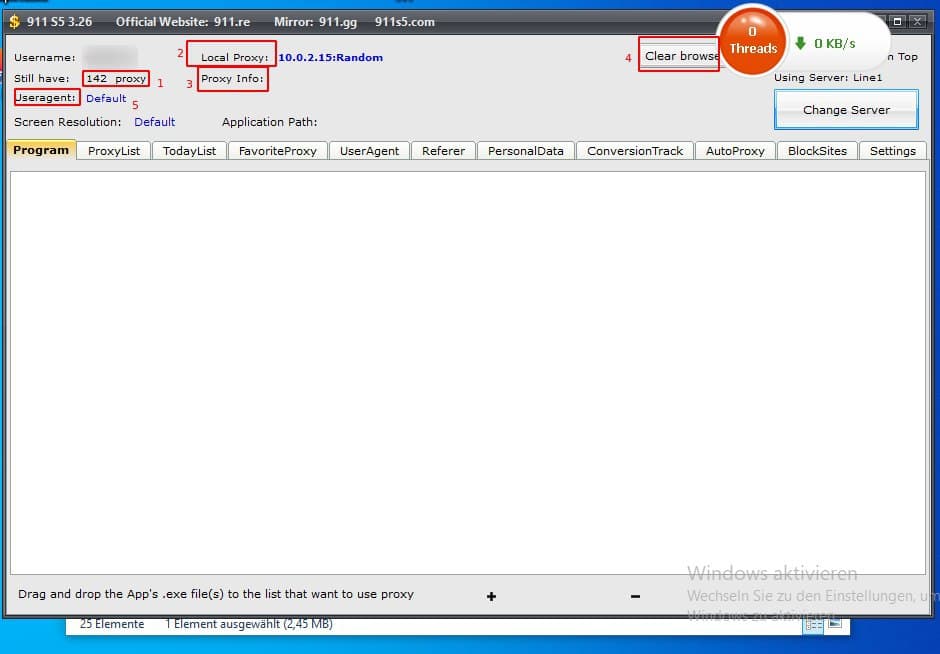Select the UserAgent tab

[369, 151]
